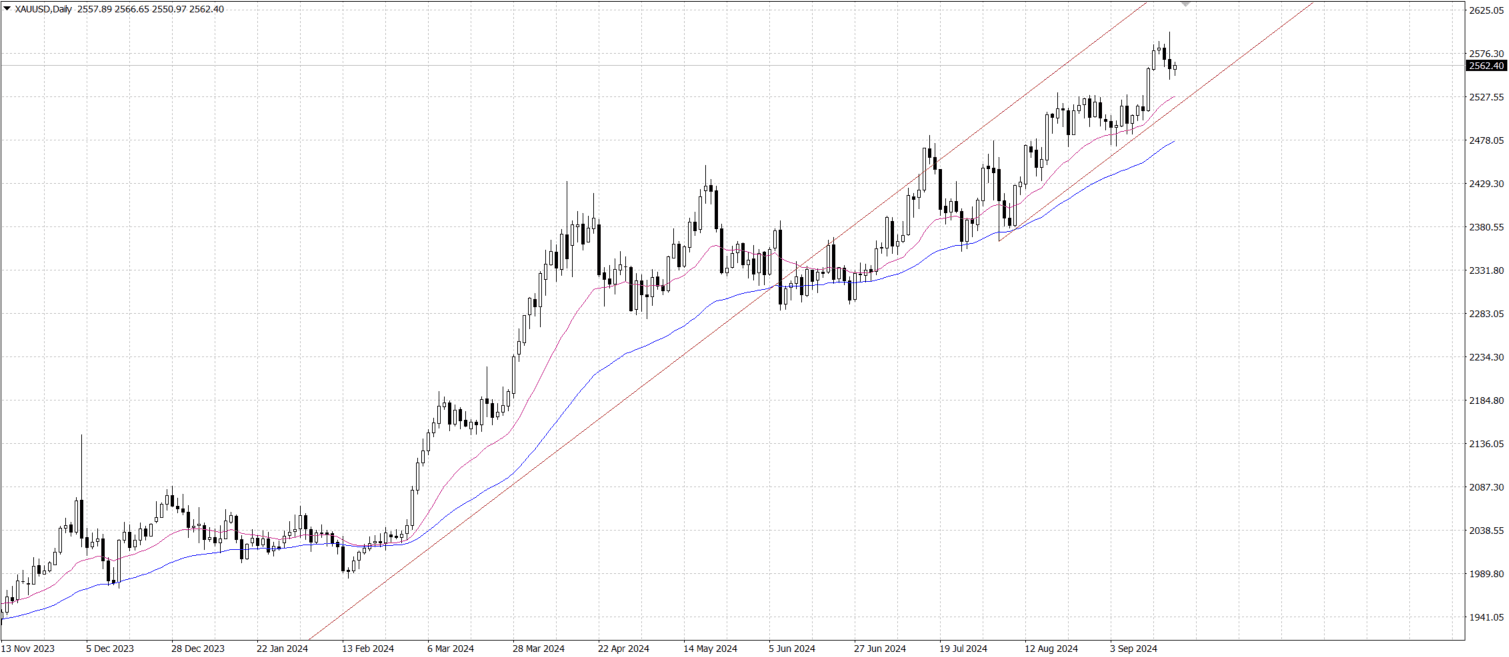Click the 2625.05 price axis label

(1487, 10)
